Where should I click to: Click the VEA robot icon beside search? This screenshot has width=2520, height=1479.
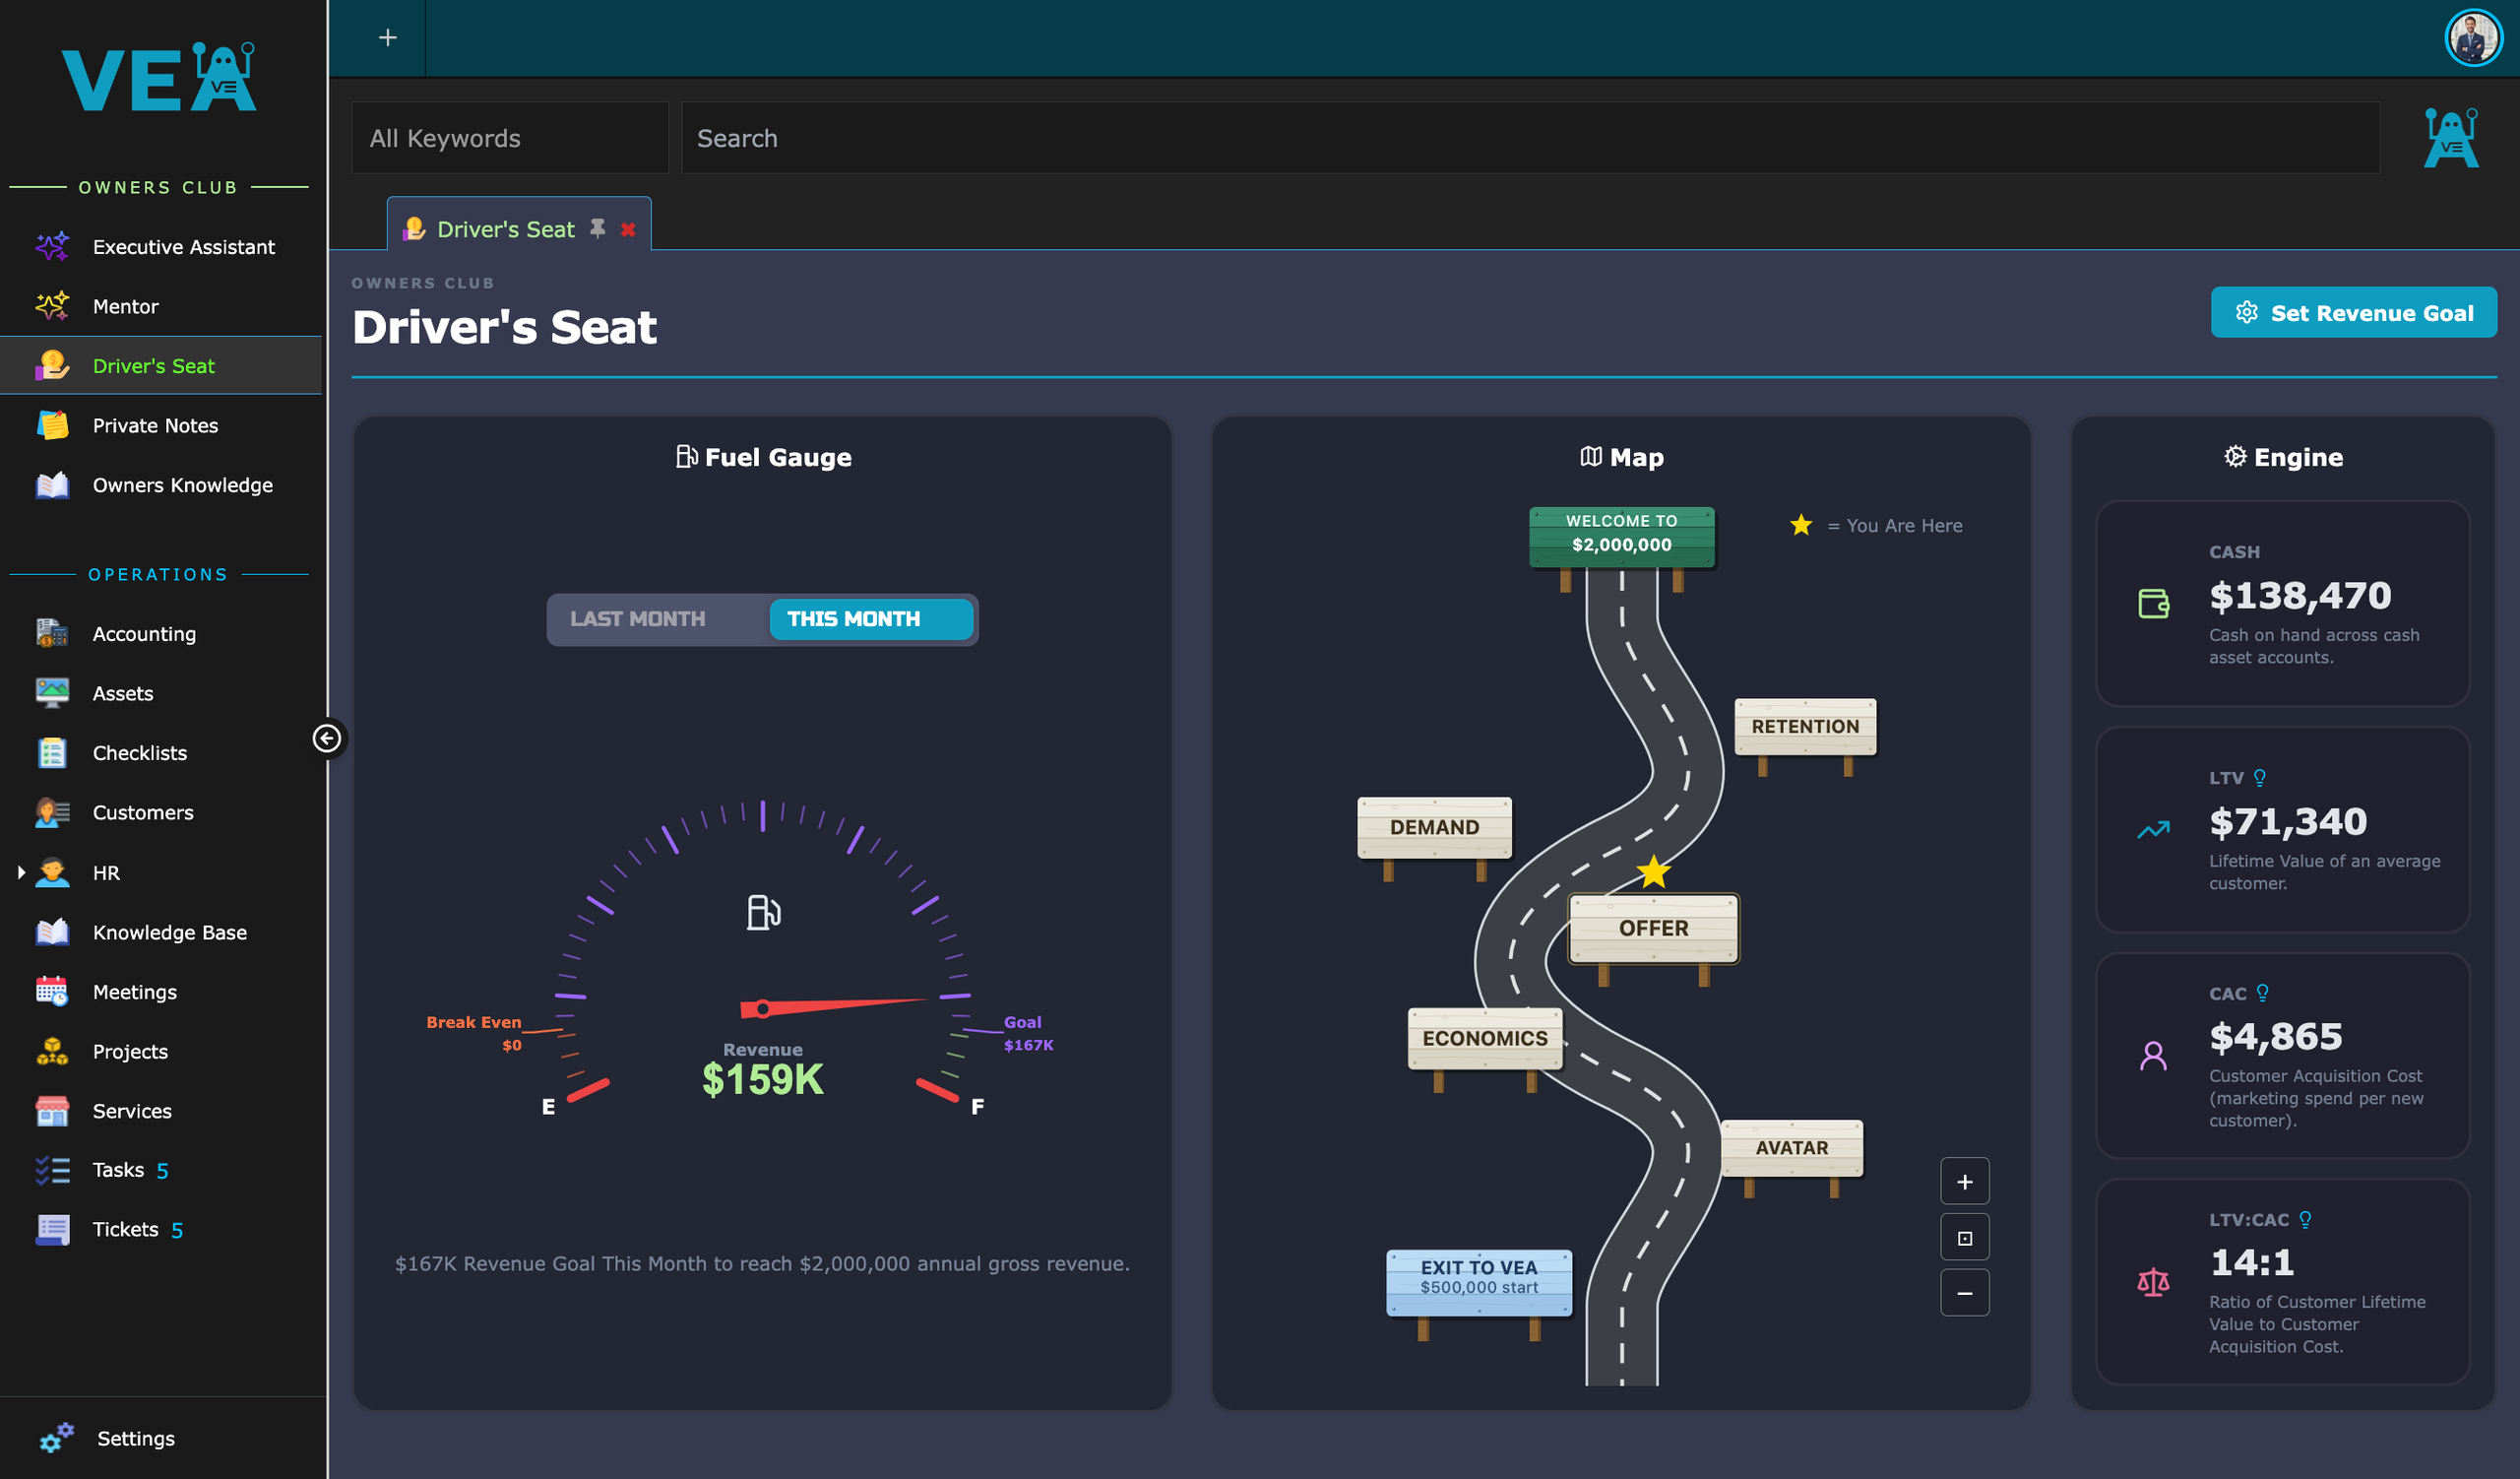click(x=2451, y=138)
